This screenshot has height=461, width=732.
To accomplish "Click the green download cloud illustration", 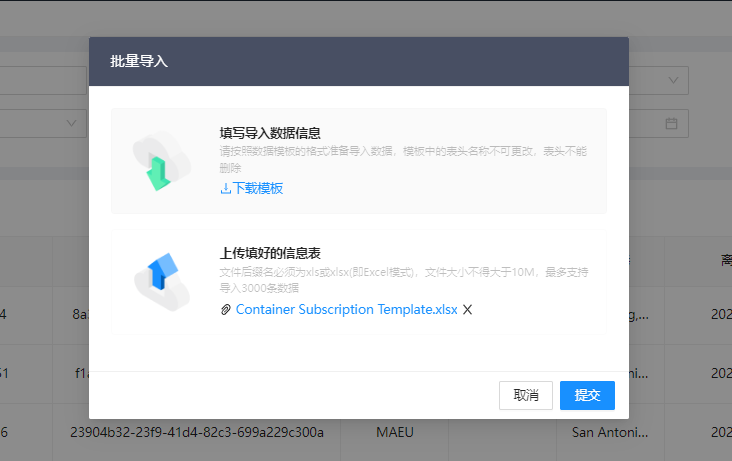I will [x=162, y=161].
